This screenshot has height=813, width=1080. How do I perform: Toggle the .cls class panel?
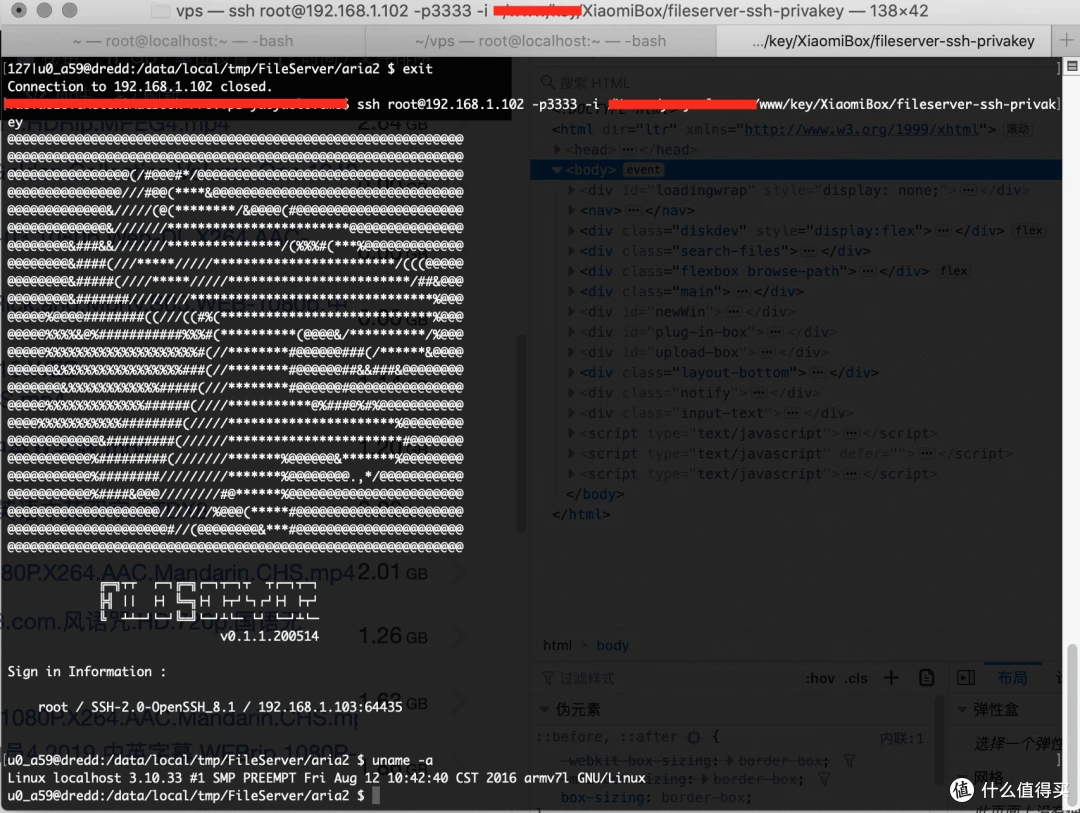[856, 679]
